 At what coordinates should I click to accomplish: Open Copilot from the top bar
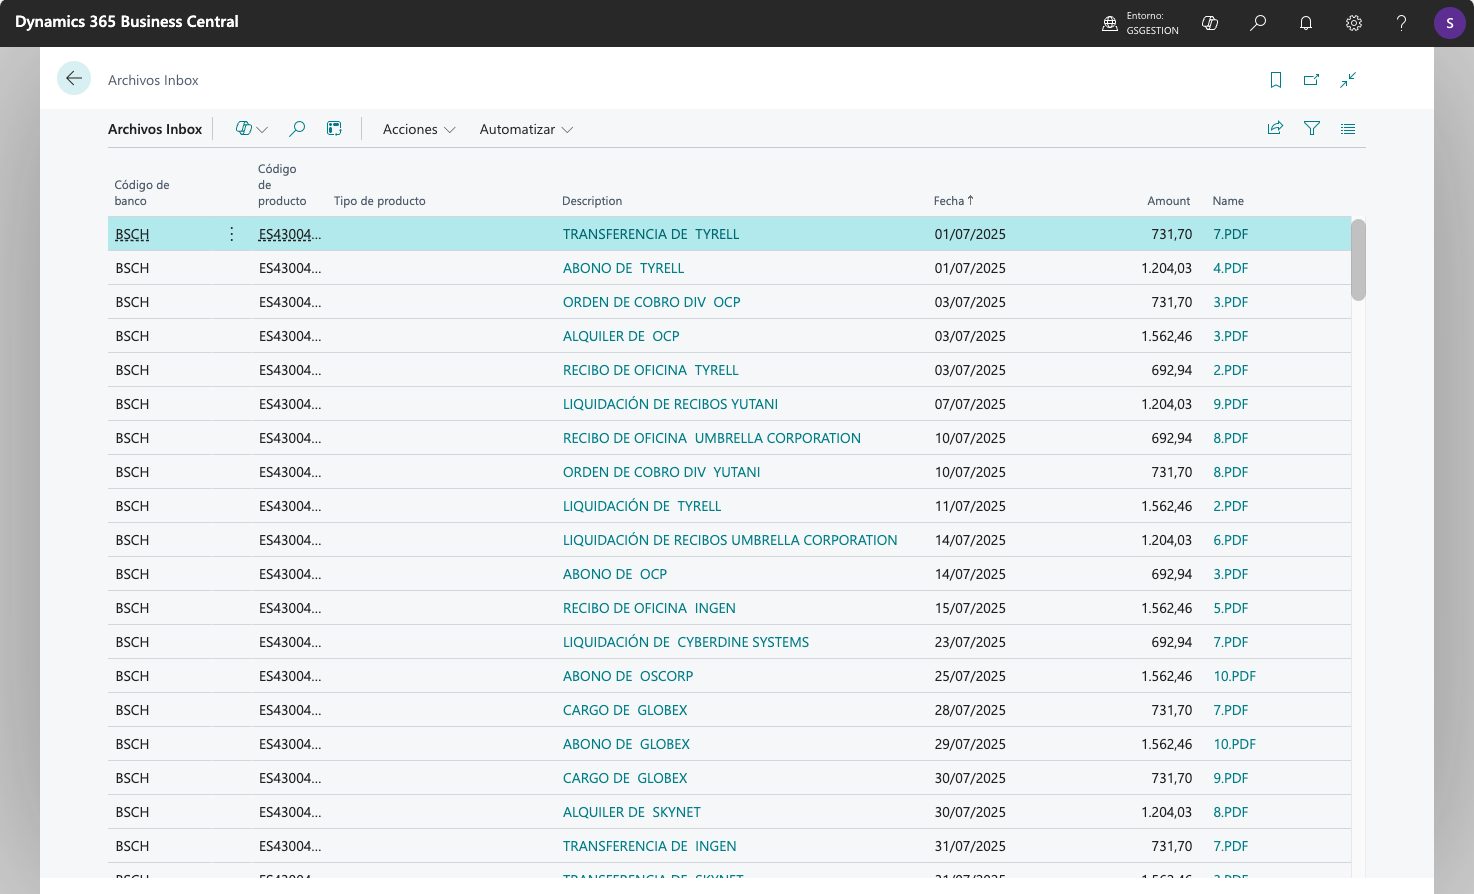point(1210,22)
